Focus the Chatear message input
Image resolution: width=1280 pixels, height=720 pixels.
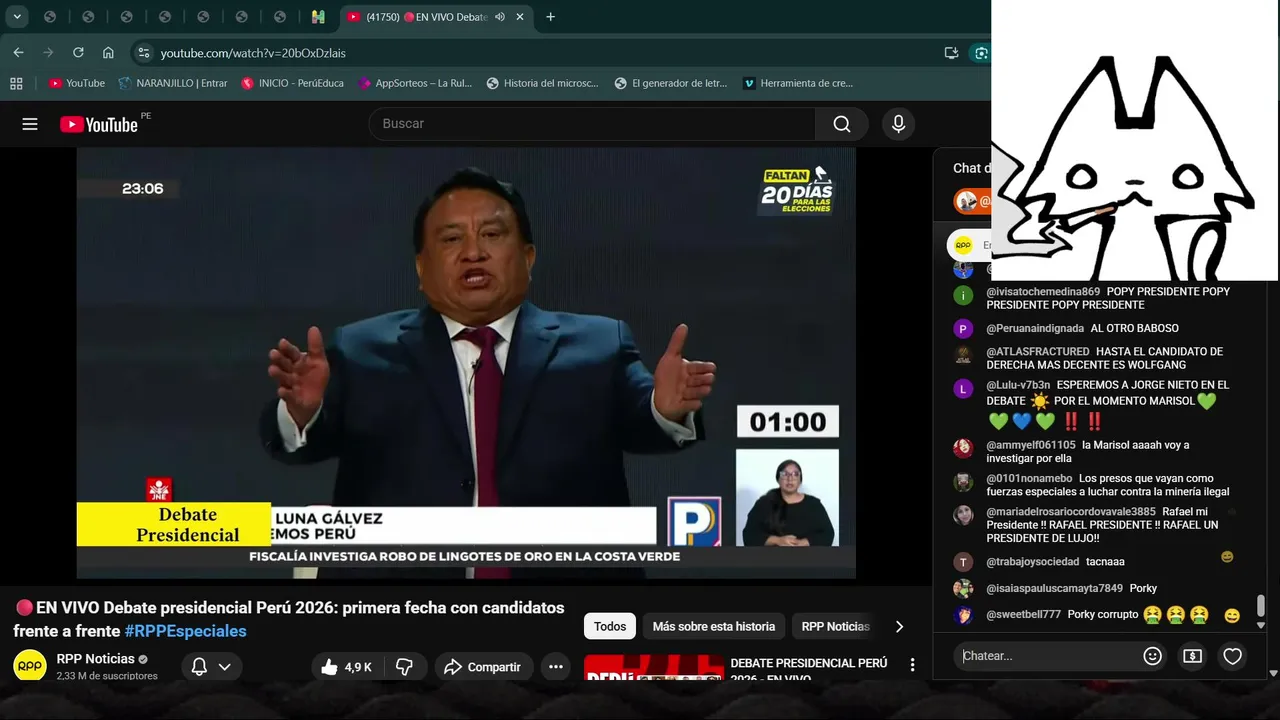tap(1045, 656)
